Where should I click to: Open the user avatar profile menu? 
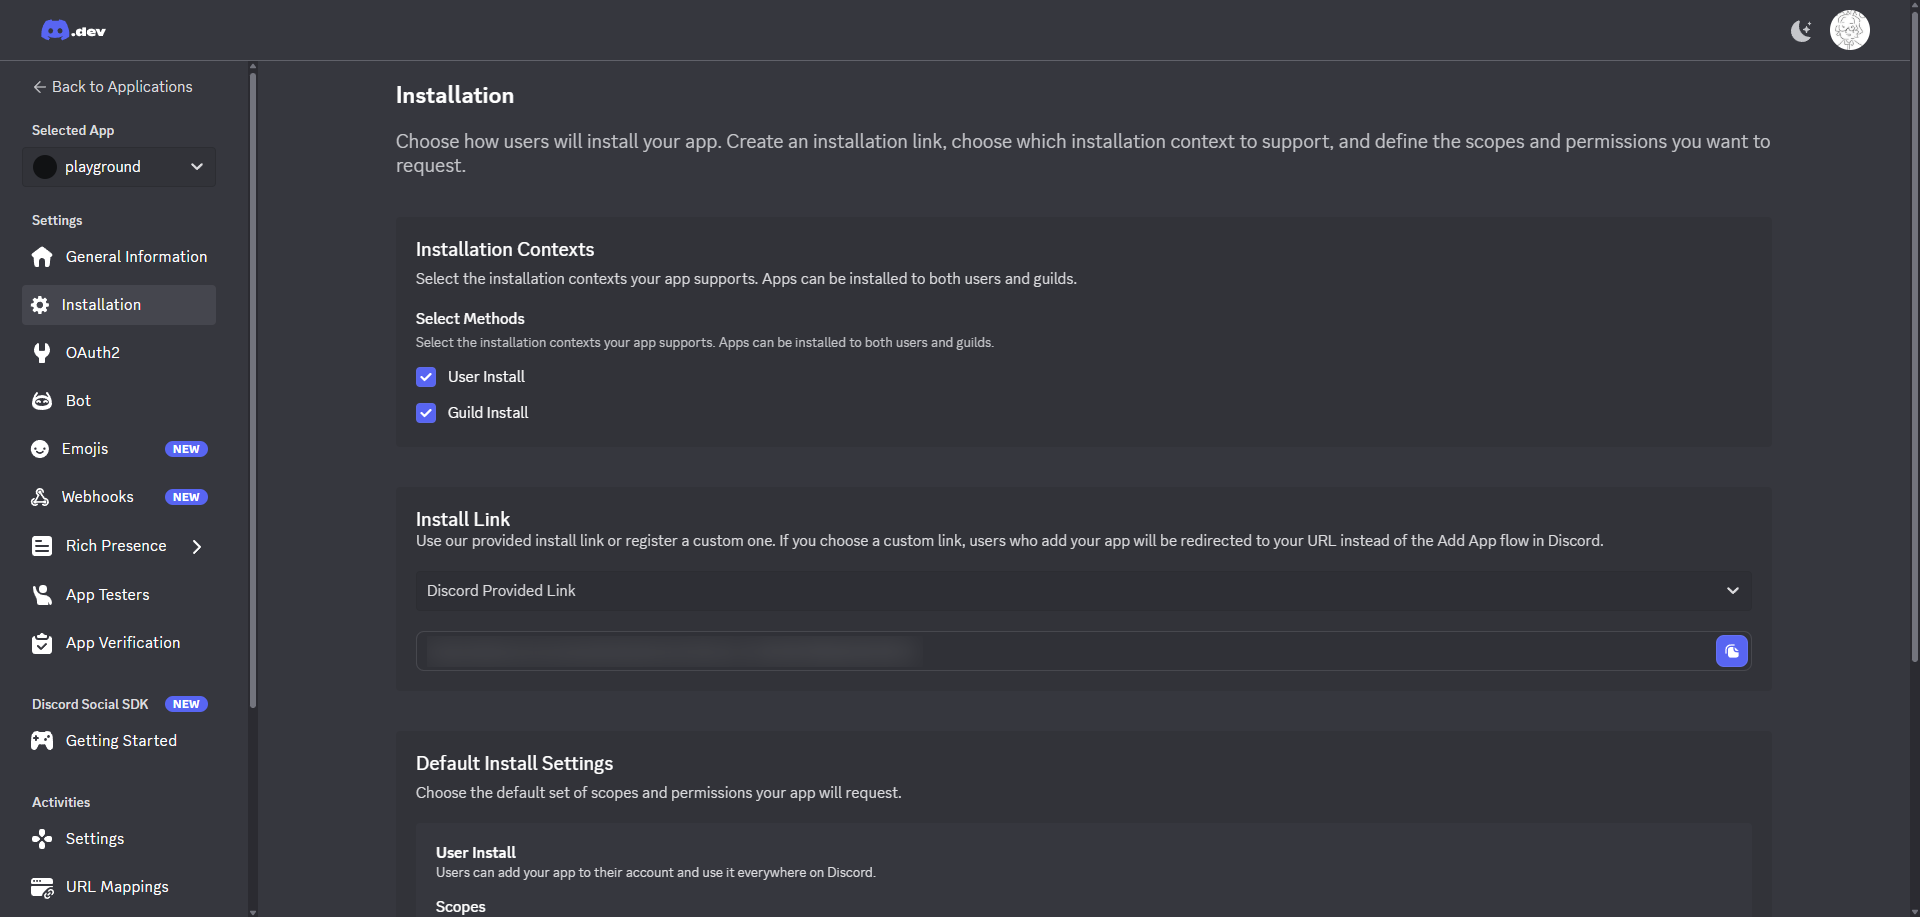pos(1849,30)
